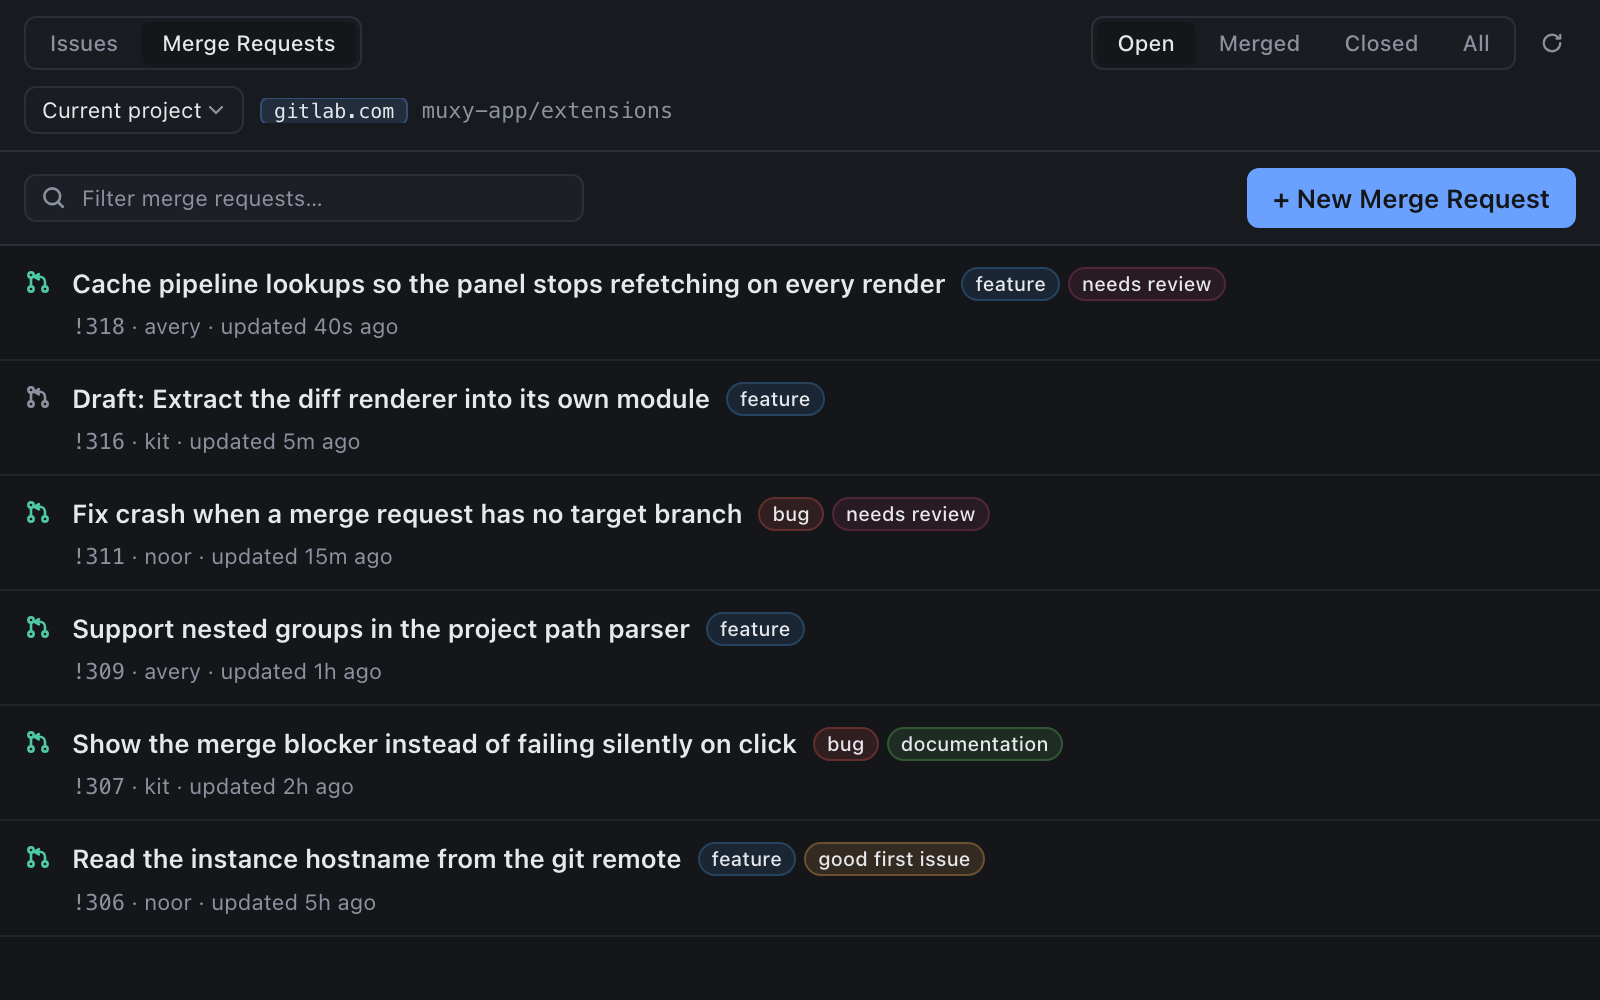Click "!309 · avery · updated 1h ago" text

(228, 672)
